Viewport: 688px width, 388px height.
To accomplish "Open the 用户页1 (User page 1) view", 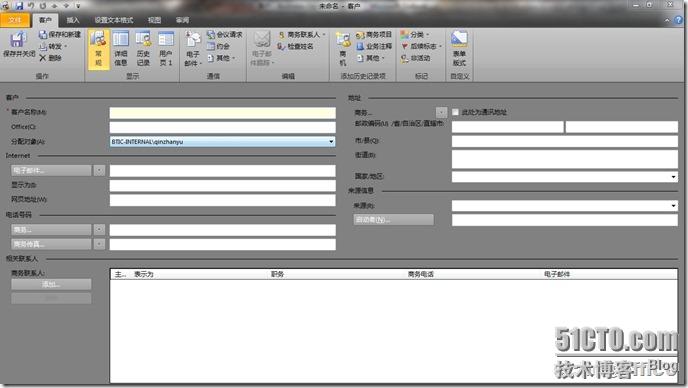I will click(x=165, y=49).
